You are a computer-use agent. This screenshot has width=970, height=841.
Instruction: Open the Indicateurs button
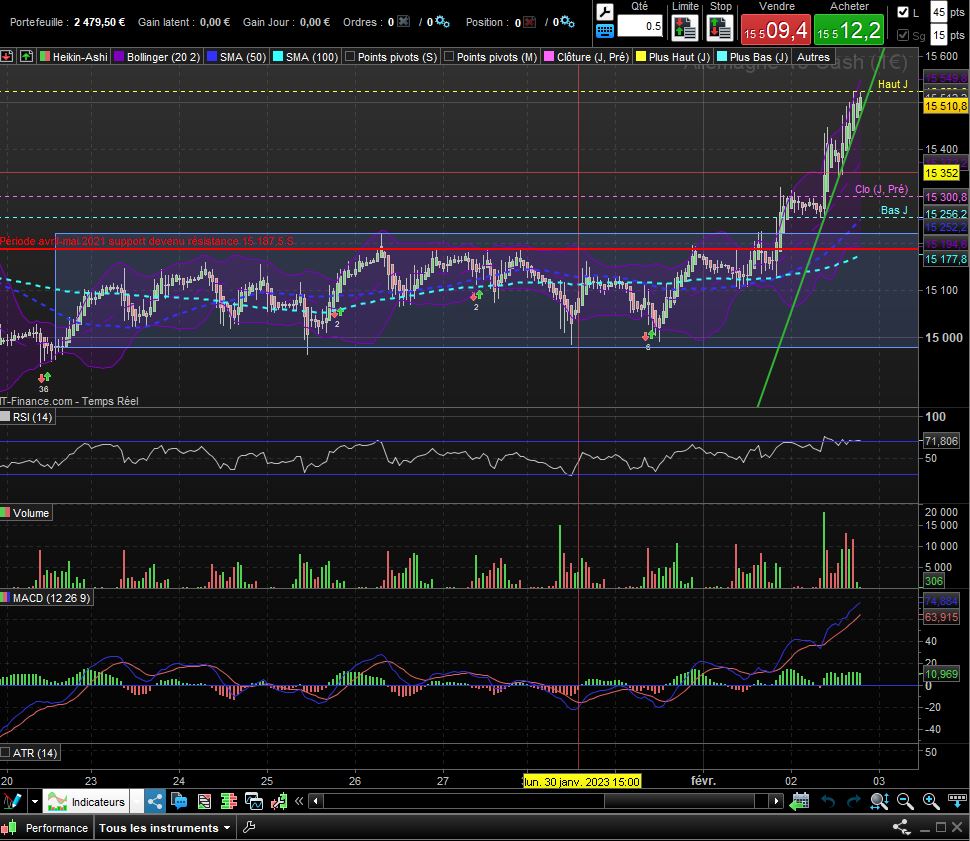pyautogui.click(x=87, y=801)
